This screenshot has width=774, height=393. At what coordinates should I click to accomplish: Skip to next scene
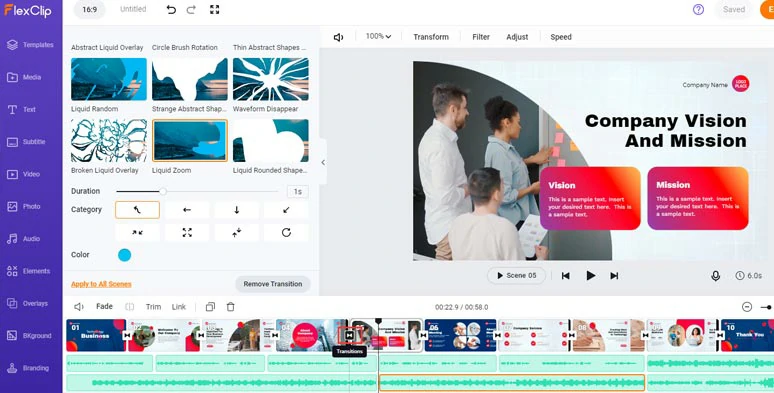(614, 276)
